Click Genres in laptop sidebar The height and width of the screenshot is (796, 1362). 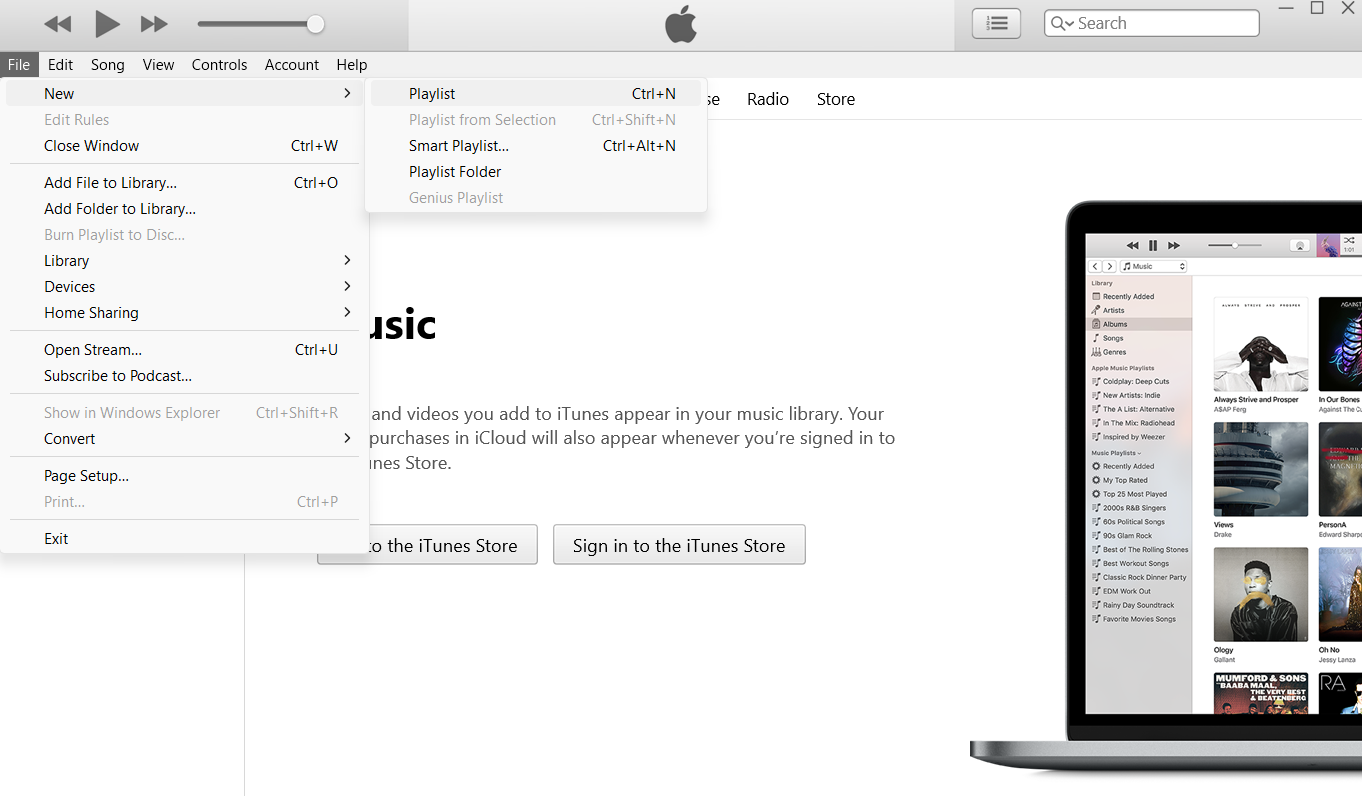tap(1114, 352)
